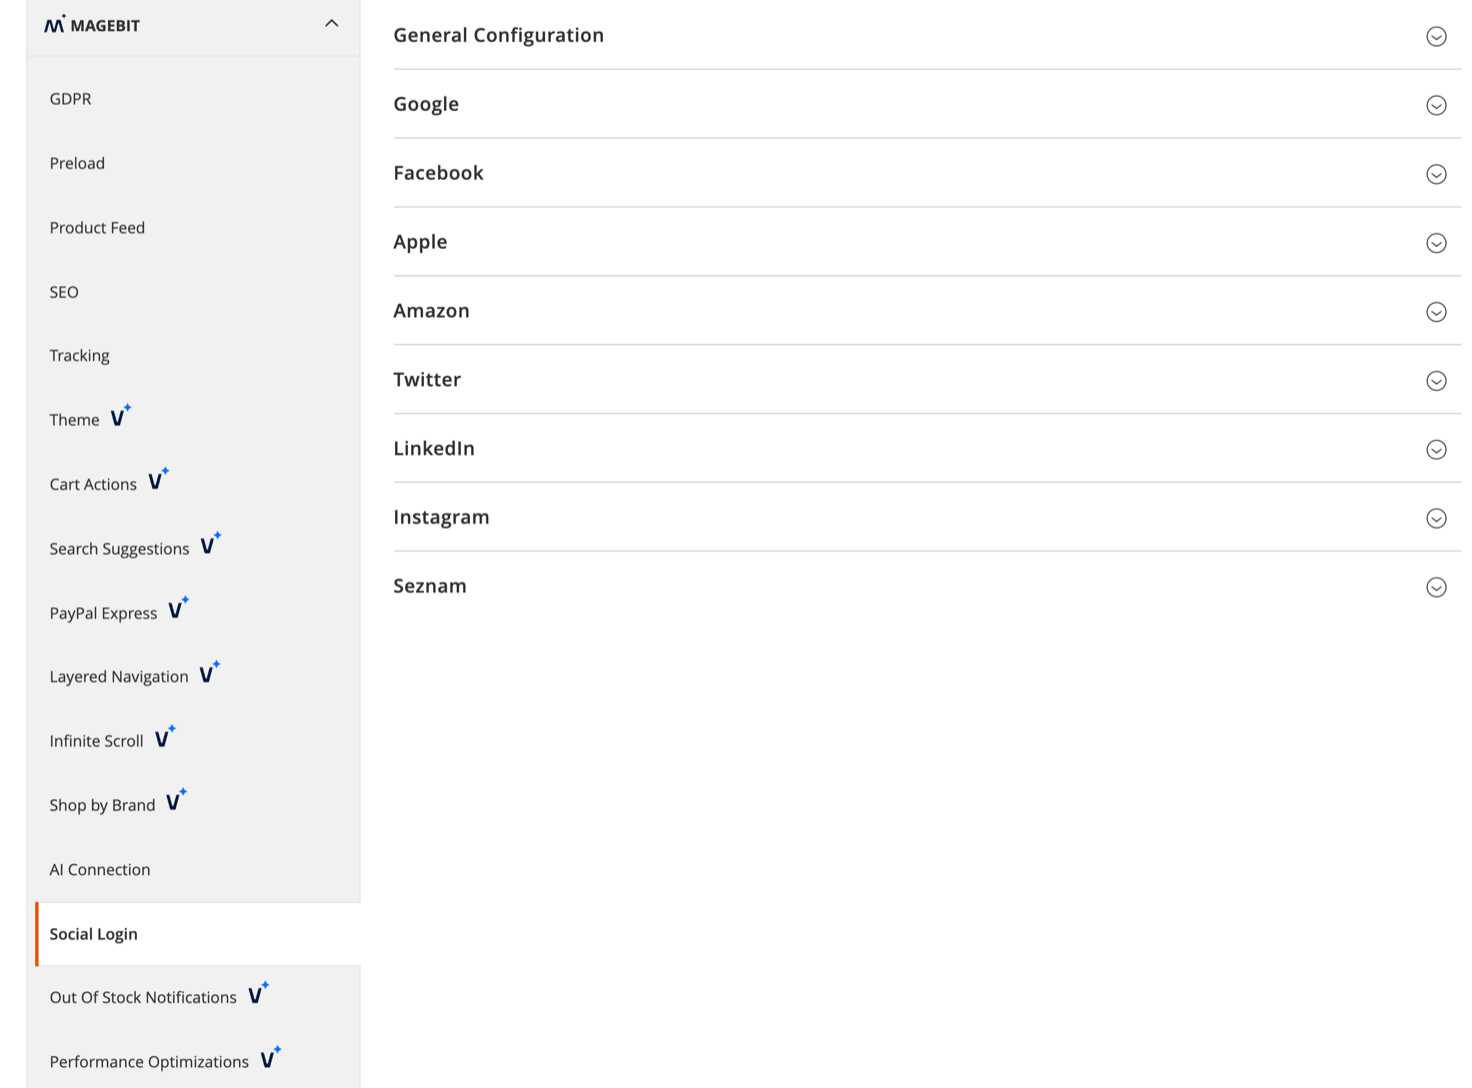
Task: Open the Product Feed settings
Action: [97, 228]
